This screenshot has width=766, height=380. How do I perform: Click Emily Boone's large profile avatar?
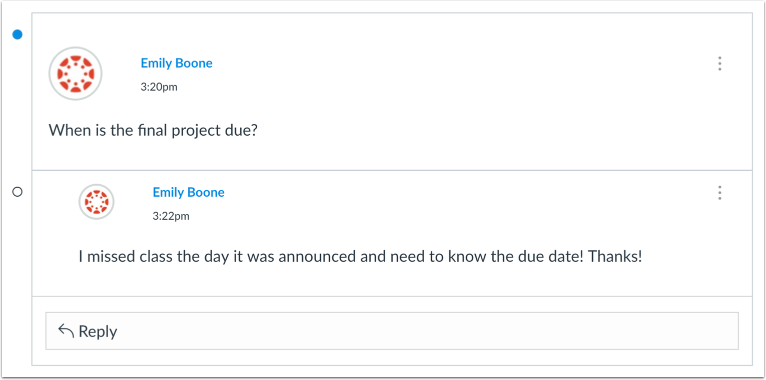(x=75, y=74)
